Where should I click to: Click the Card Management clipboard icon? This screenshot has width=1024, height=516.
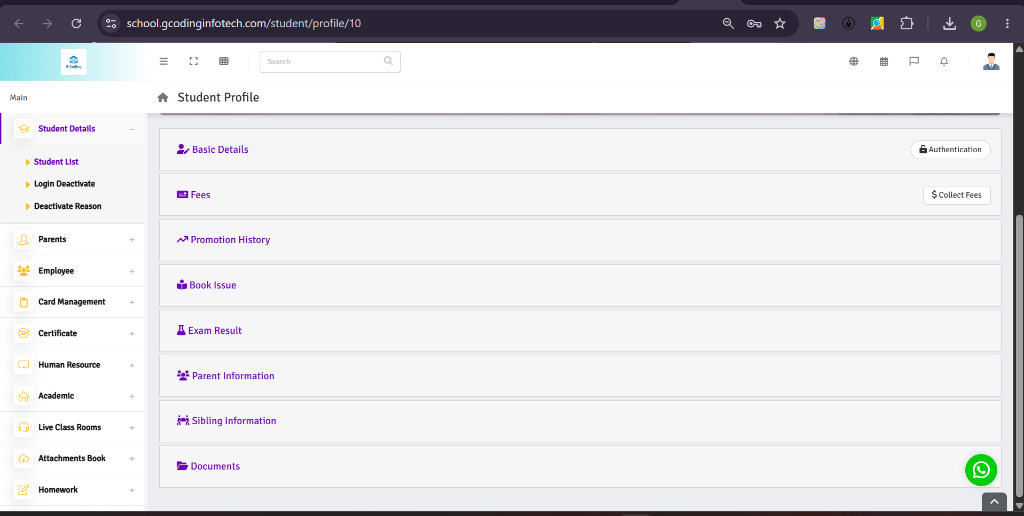click(24, 302)
